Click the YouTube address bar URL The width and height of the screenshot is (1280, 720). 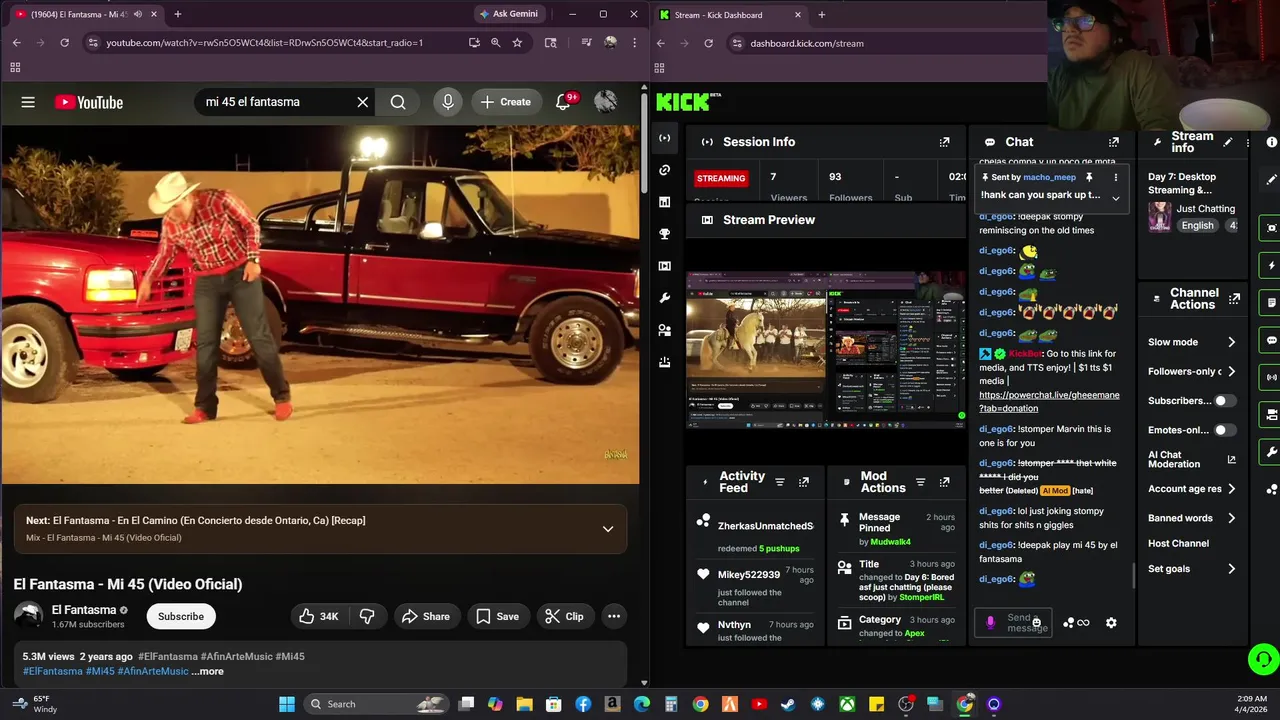coord(264,43)
